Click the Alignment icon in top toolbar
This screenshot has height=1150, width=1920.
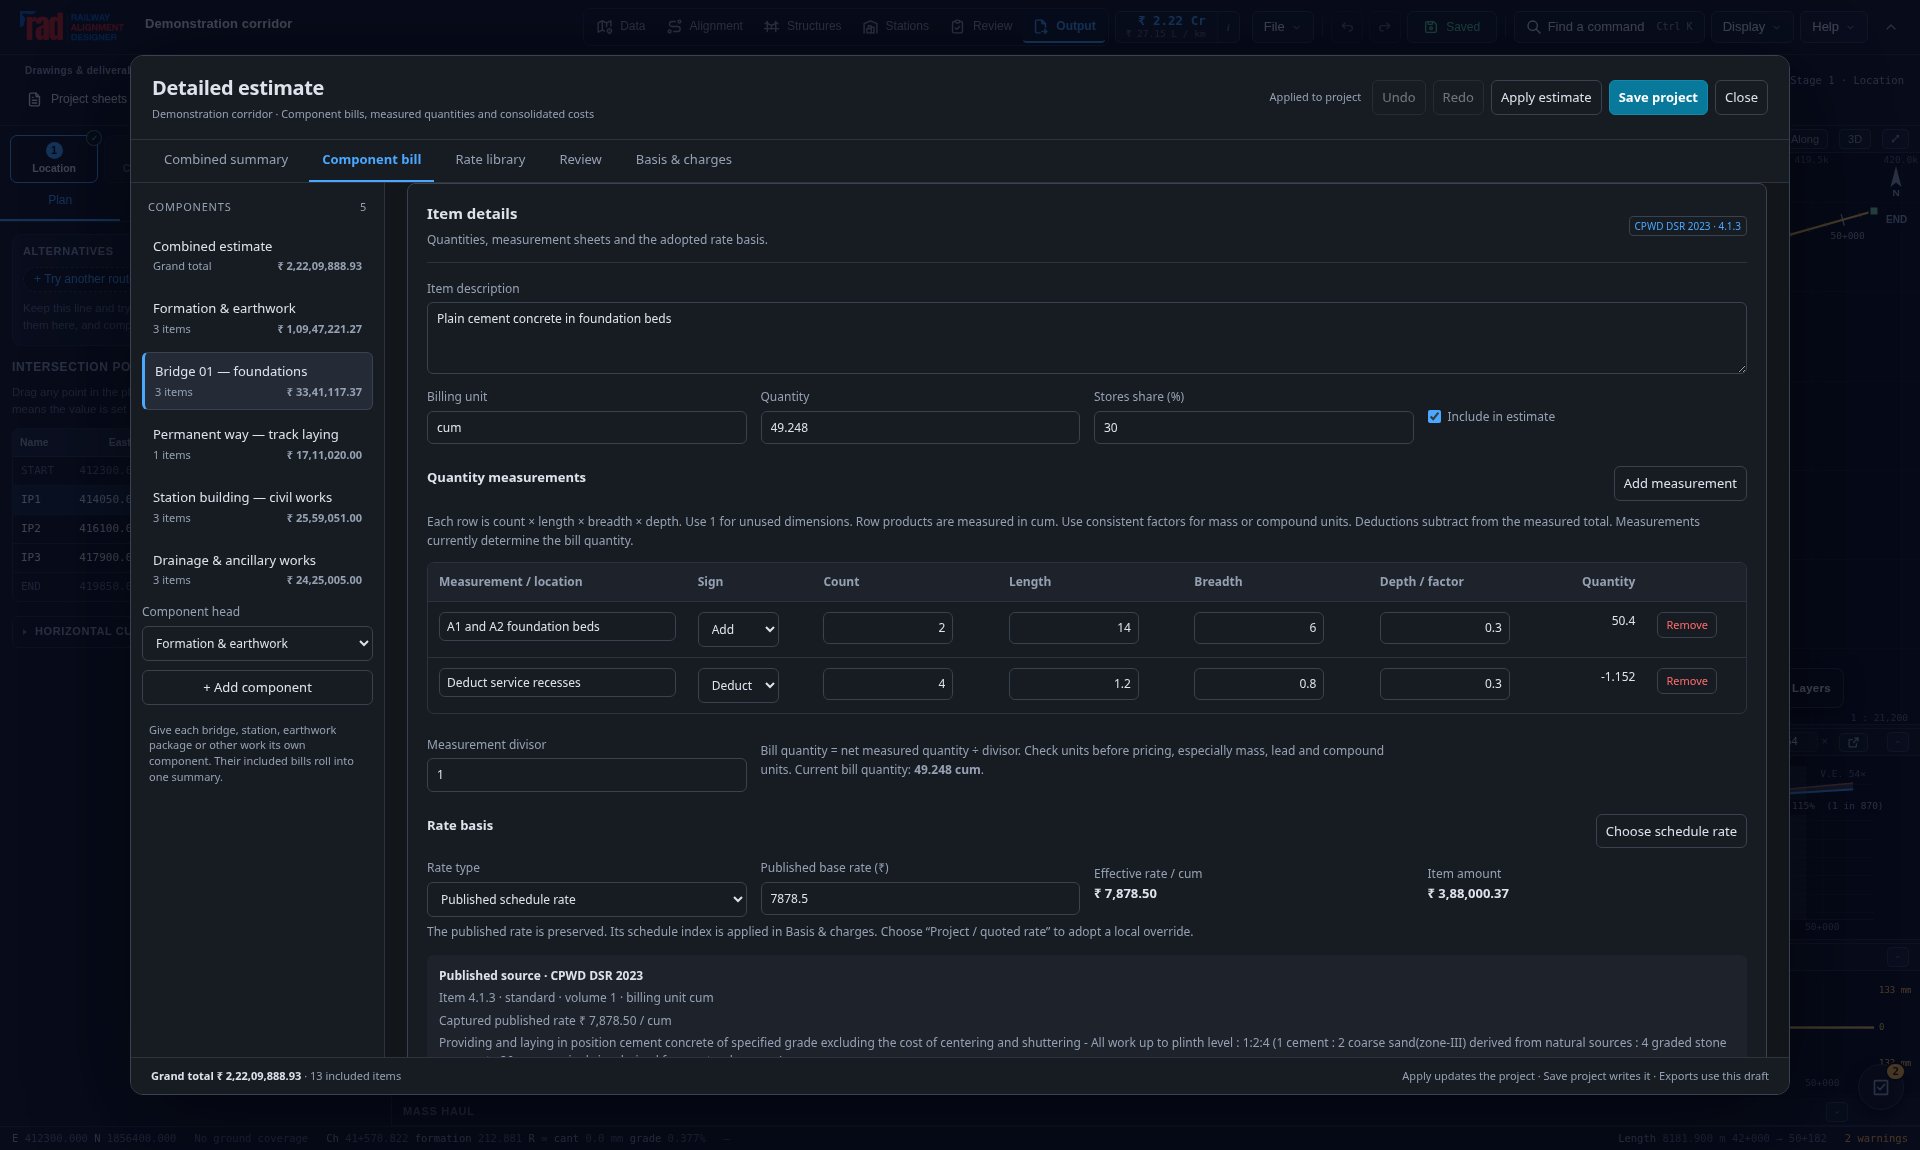[675, 27]
